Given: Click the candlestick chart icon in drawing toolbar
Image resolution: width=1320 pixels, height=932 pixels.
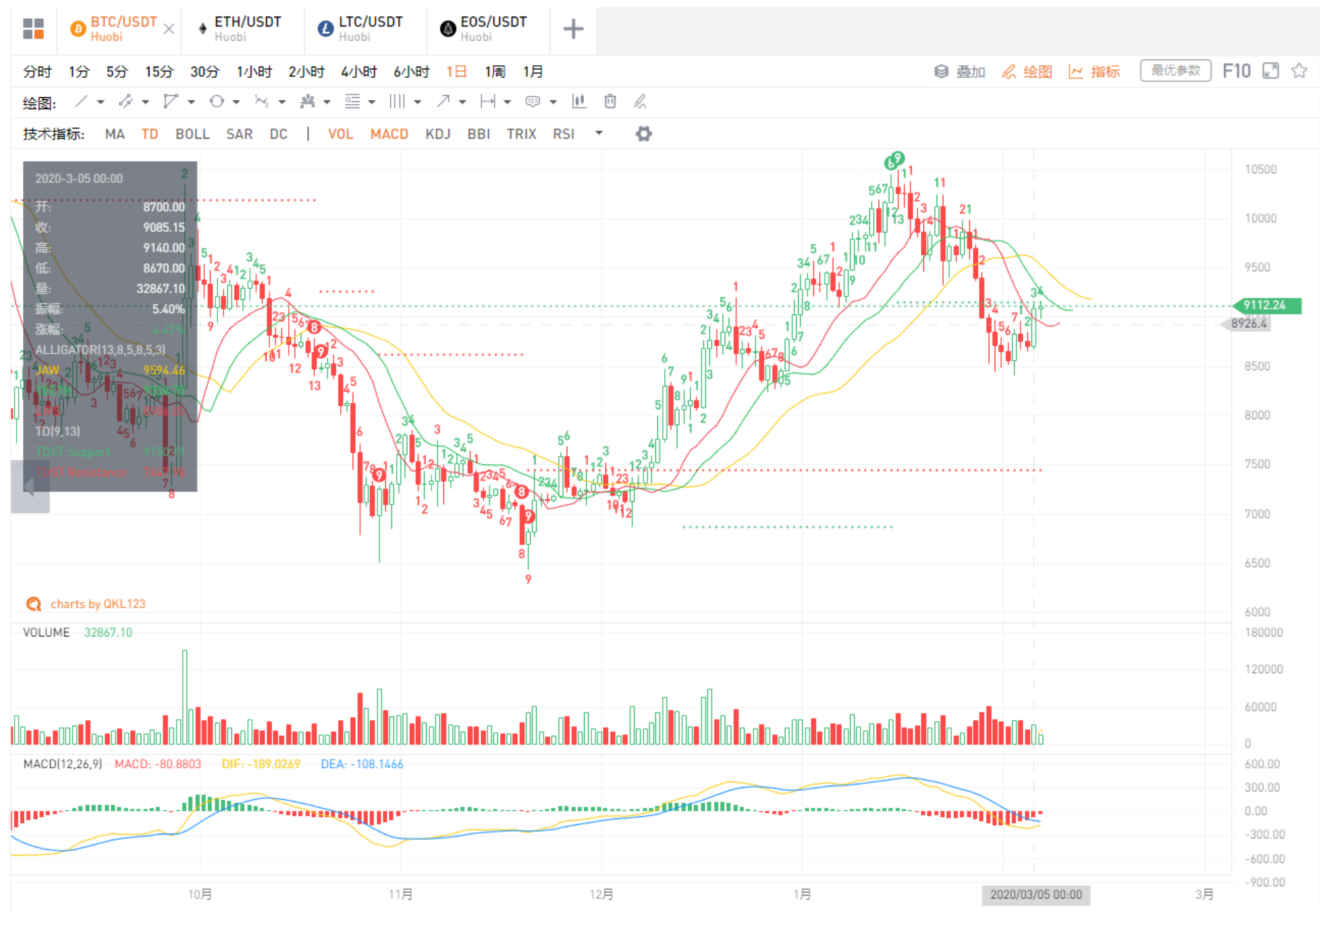Looking at the screenshot, I should 579,101.
